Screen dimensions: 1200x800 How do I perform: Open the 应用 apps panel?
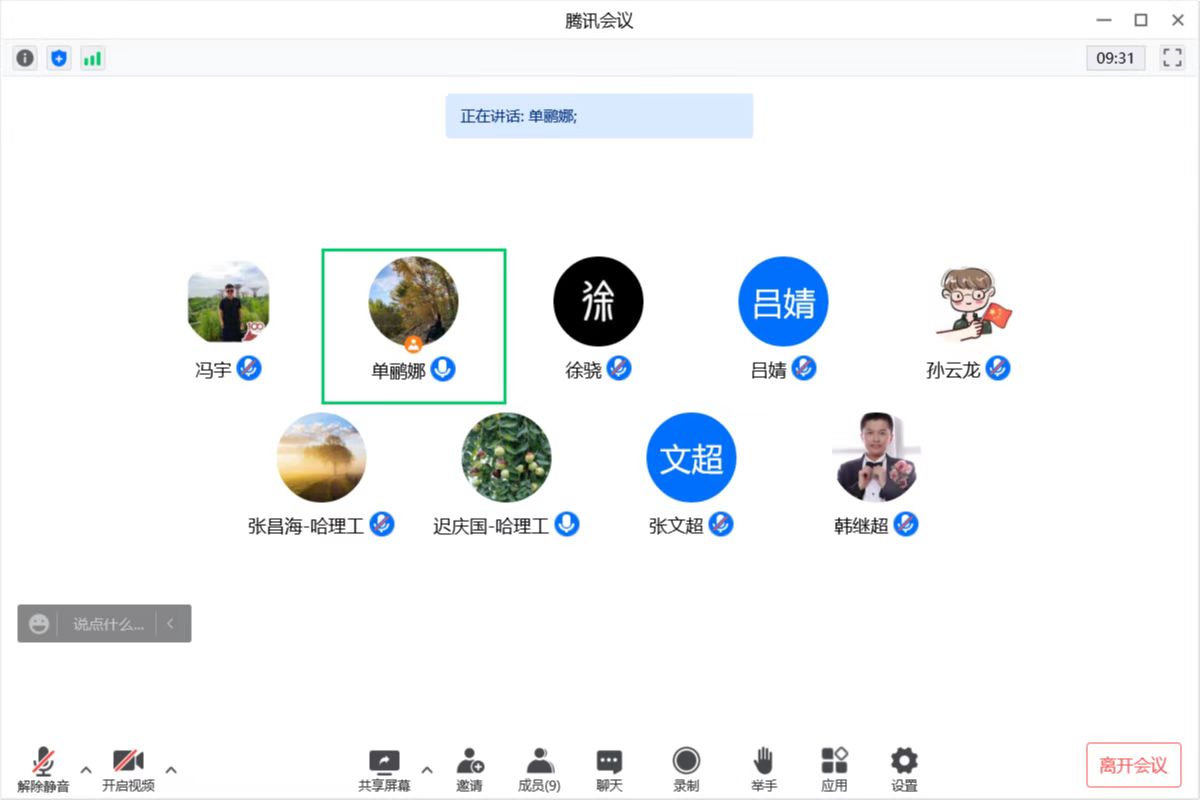[834, 768]
